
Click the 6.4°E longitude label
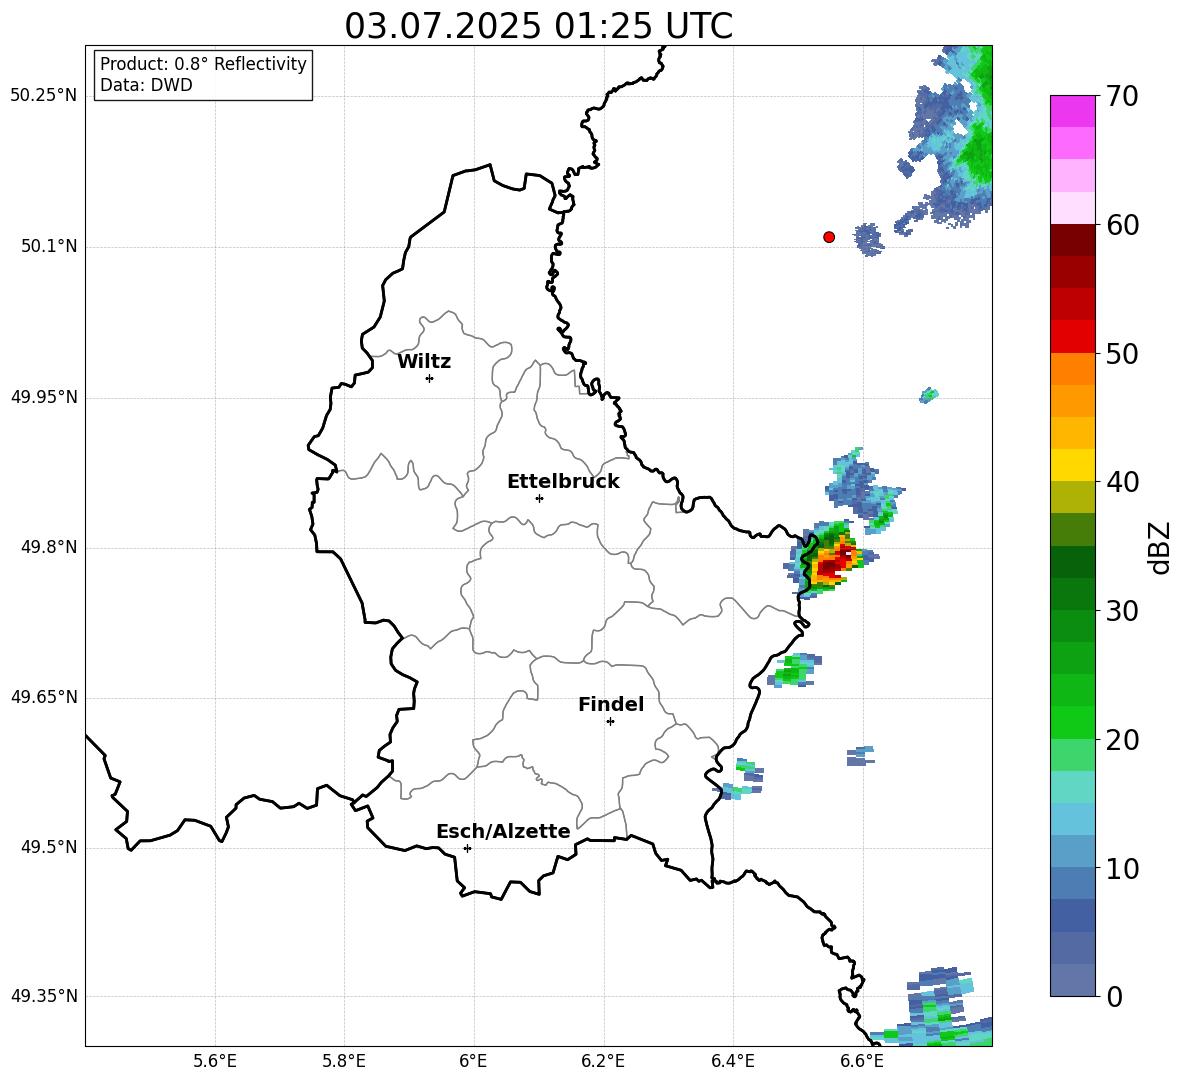coord(732,1061)
